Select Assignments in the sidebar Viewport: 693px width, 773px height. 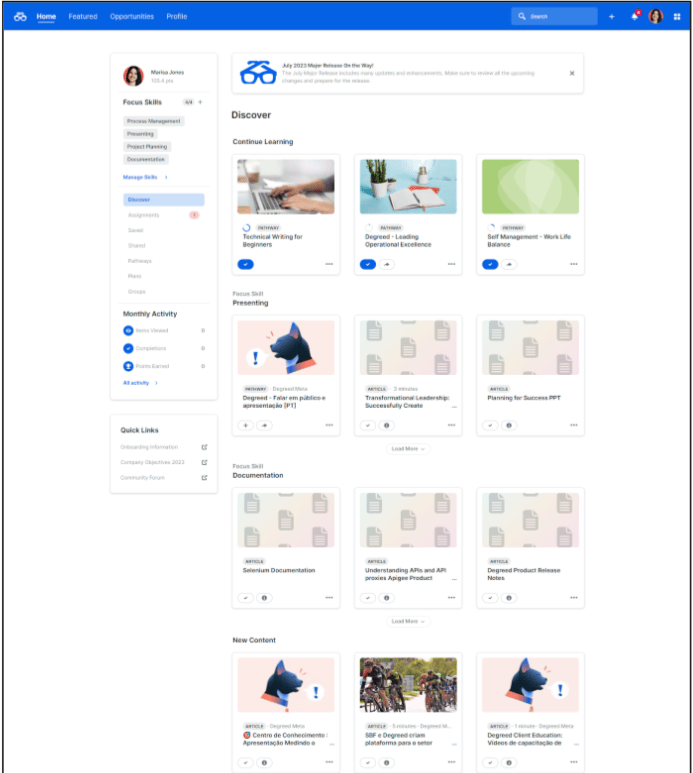point(164,215)
